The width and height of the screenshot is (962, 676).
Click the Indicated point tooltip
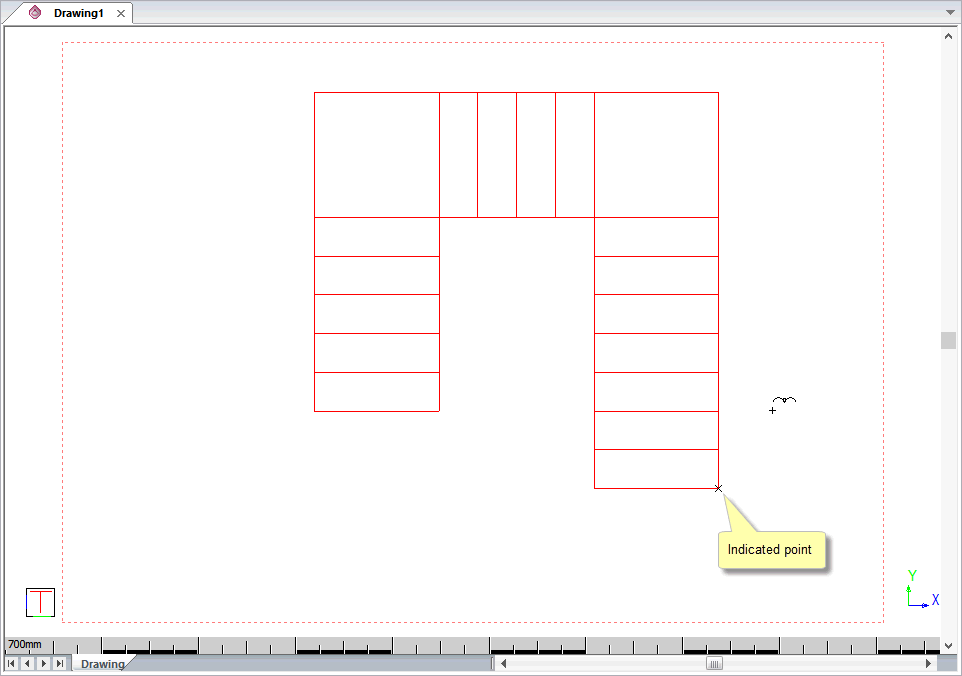(771, 550)
